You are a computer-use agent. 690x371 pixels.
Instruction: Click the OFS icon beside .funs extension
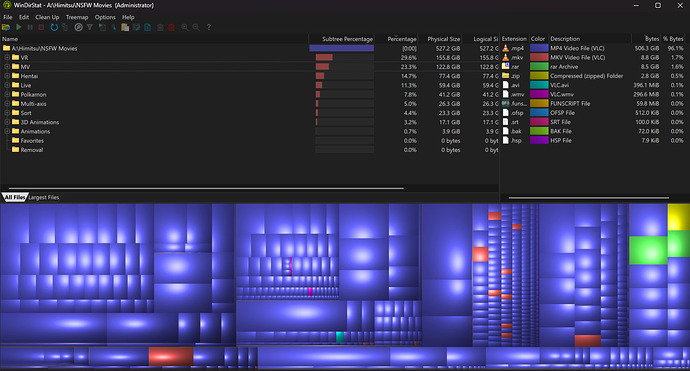[506, 103]
